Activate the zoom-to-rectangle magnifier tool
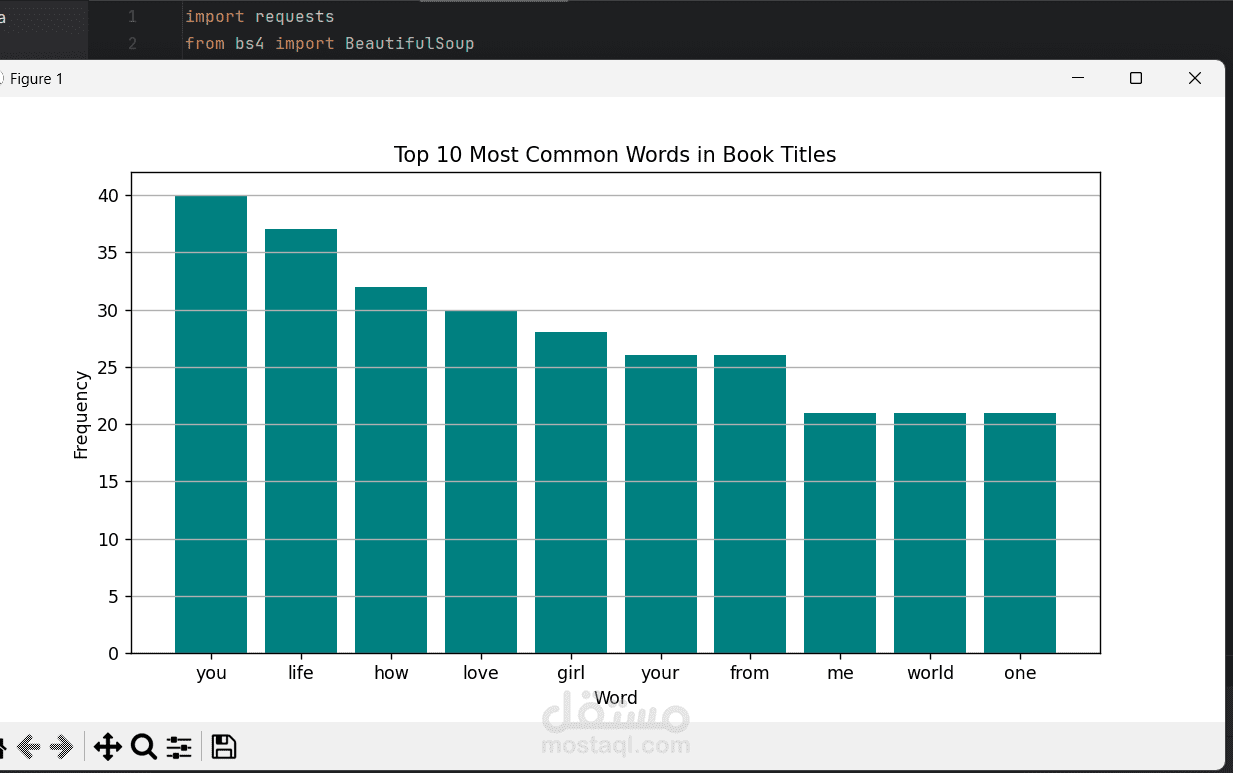Viewport: 1233px width, 773px height. [144, 746]
